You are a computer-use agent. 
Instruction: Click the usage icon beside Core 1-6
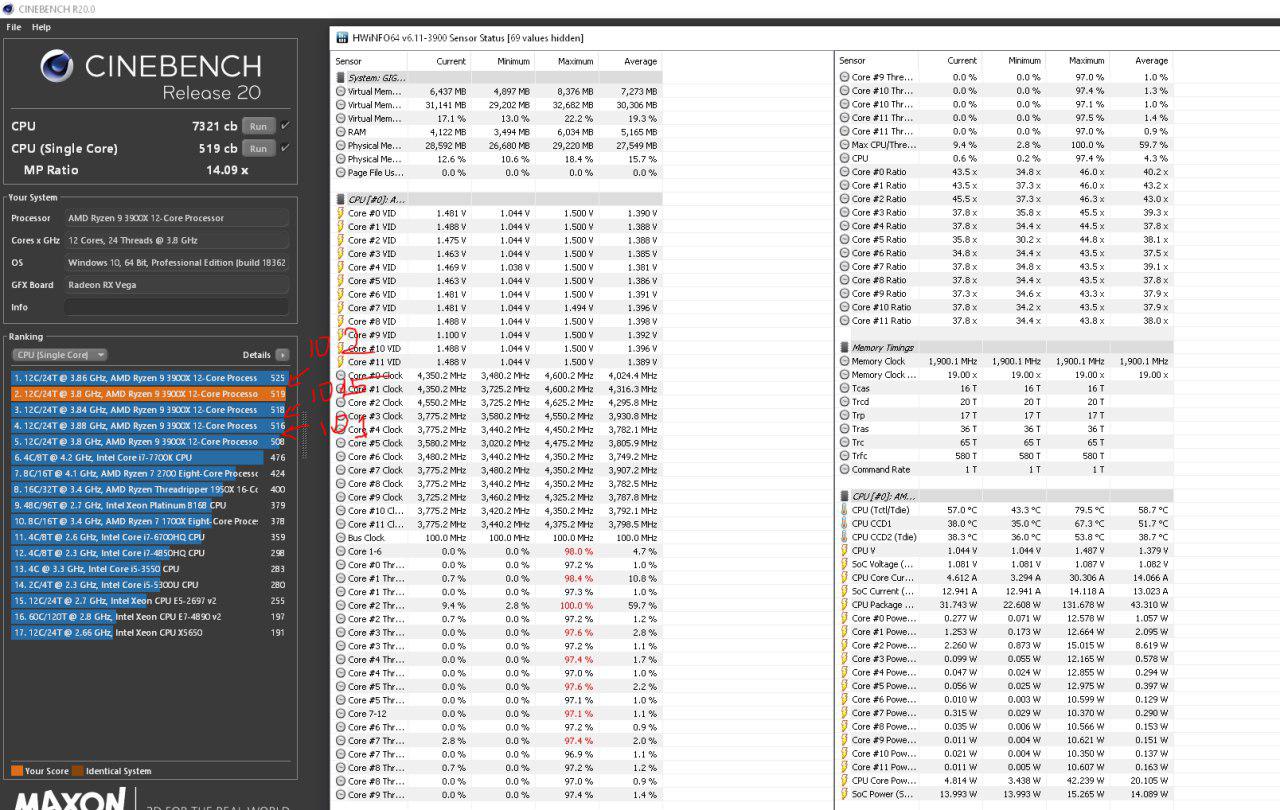tap(340, 551)
